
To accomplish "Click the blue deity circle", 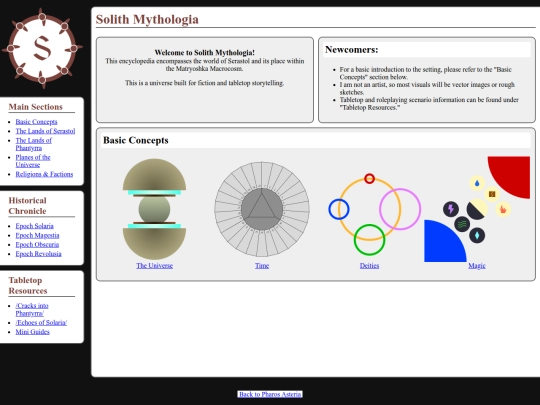I will 339,209.
